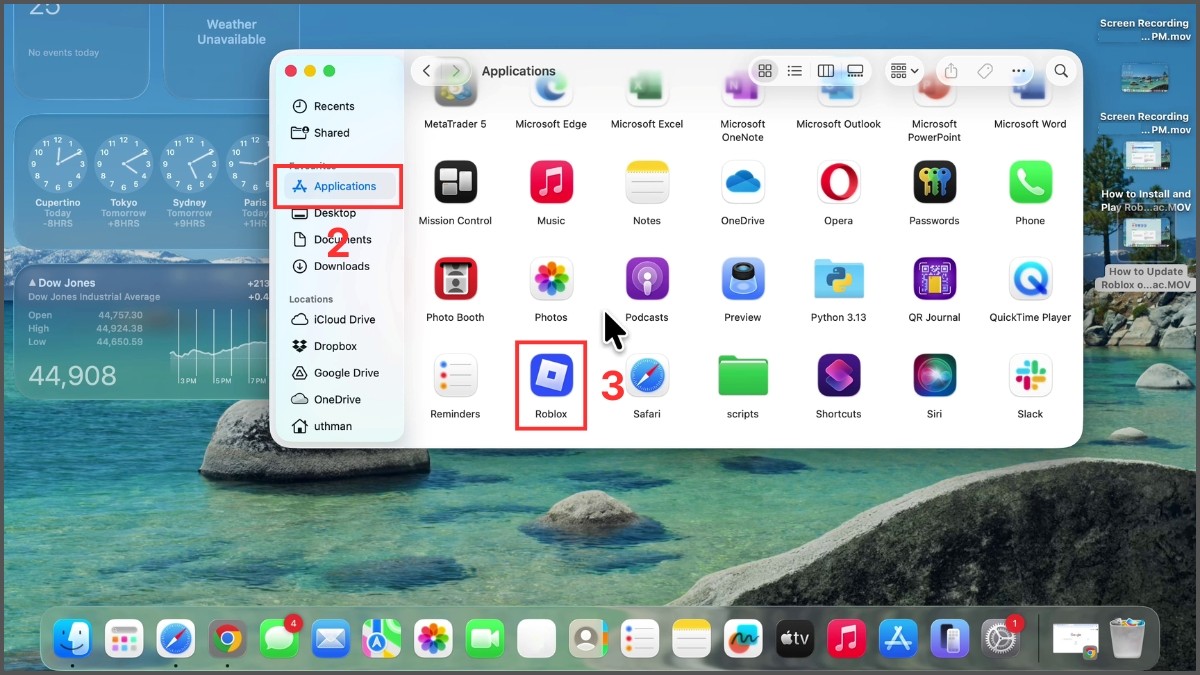Image resolution: width=1200 pixels, height=675 pixels.
Task: Open Mail from the Dock
Action: point(330,638)
